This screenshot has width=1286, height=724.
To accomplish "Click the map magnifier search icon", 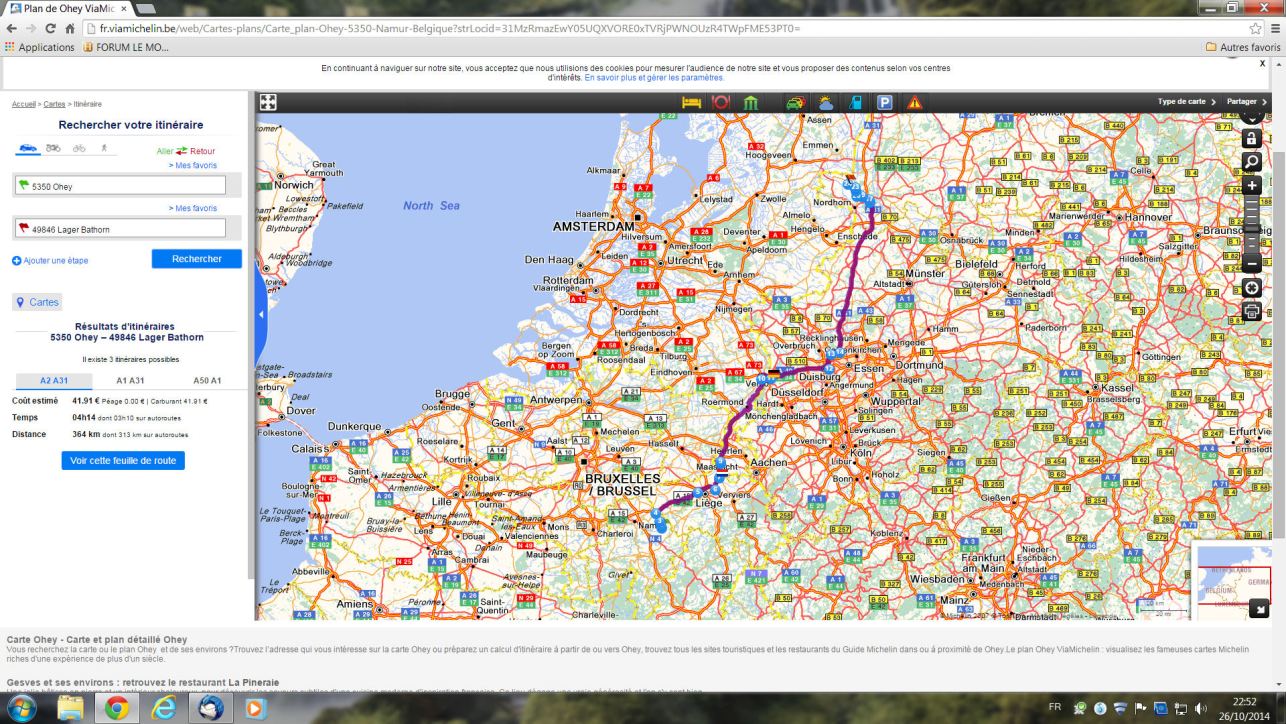I will [x=1251, y=162].
